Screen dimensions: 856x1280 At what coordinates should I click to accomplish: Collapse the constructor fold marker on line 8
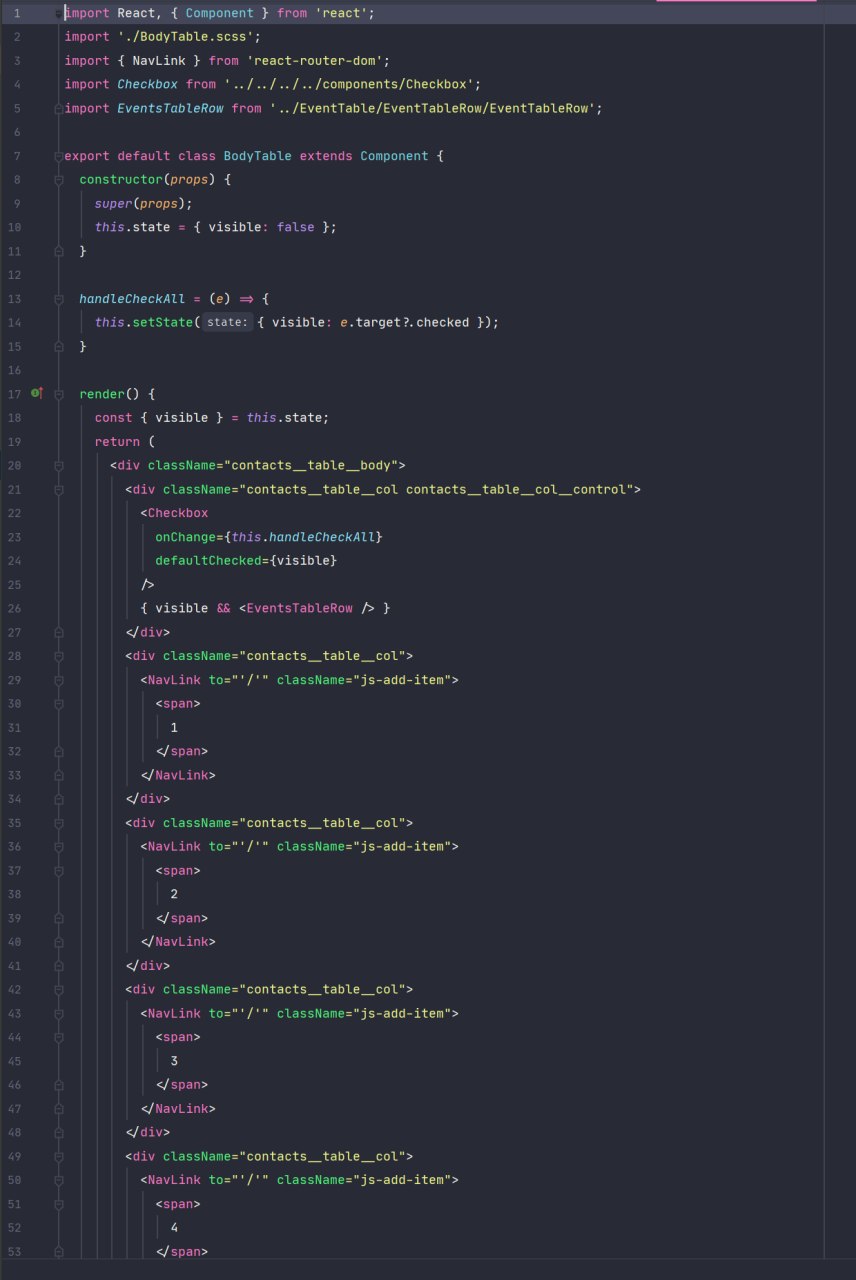click(59, 180)
